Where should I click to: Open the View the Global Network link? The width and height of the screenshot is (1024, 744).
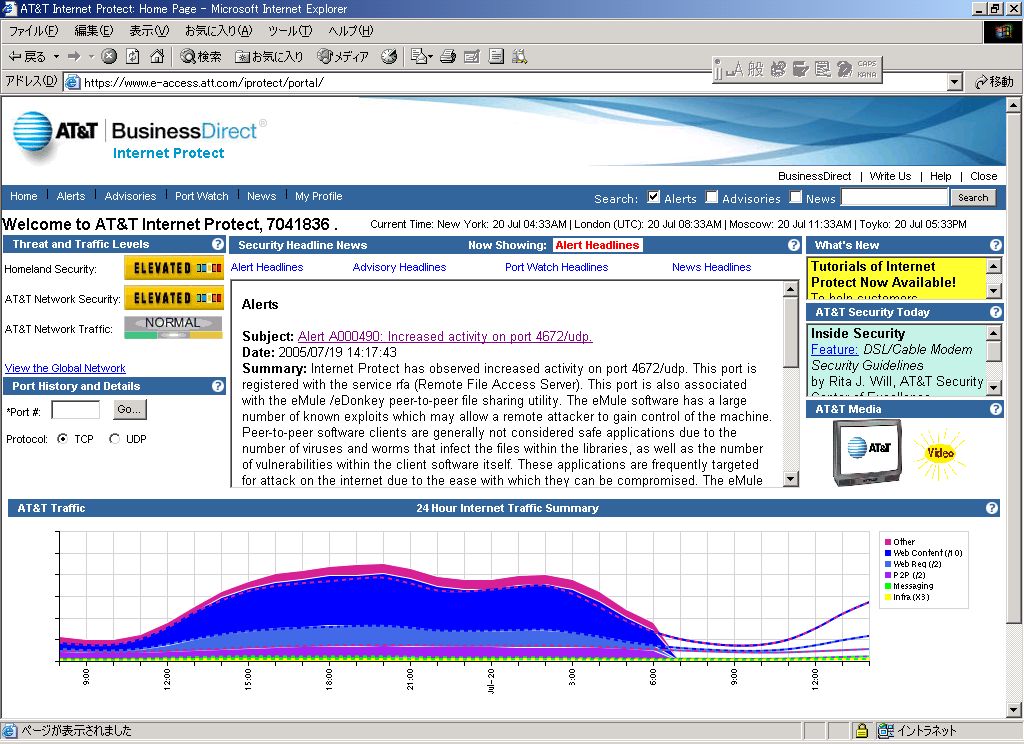65,368
